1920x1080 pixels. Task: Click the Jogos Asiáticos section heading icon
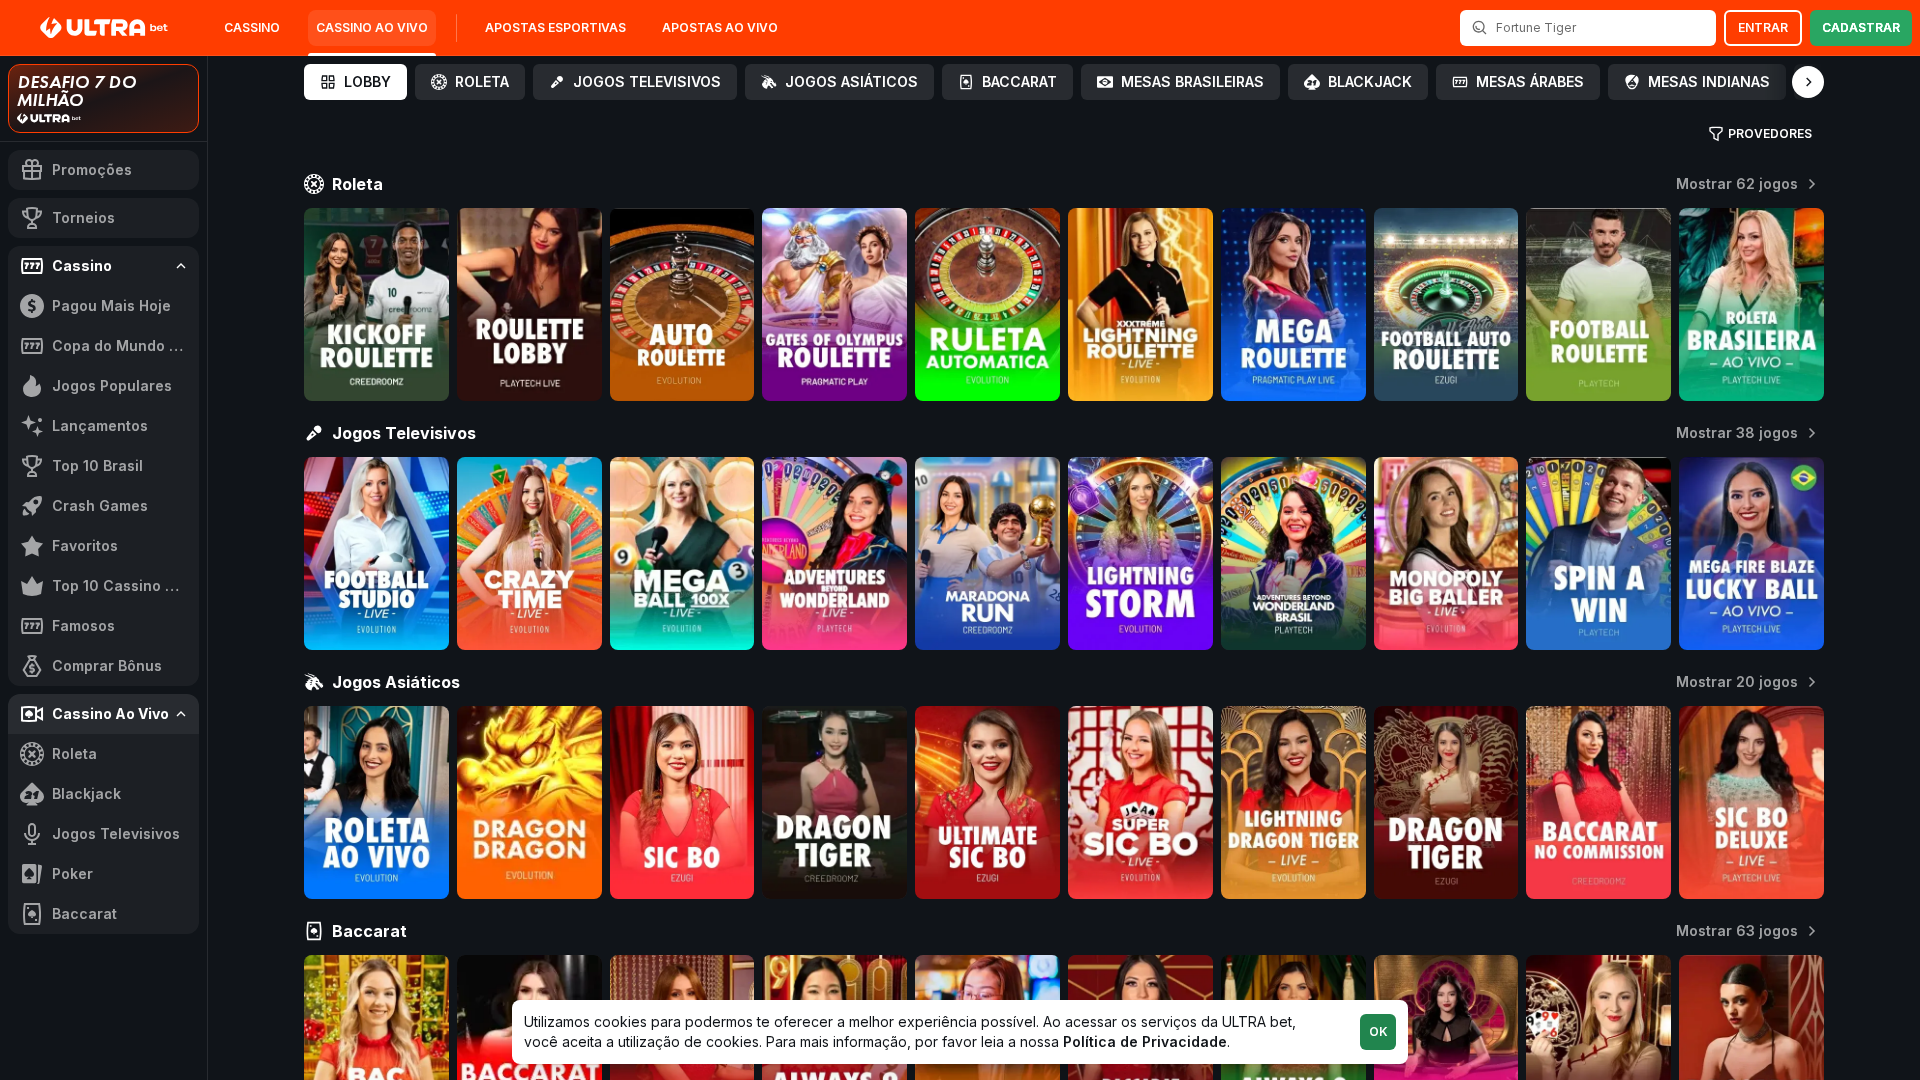314,682
